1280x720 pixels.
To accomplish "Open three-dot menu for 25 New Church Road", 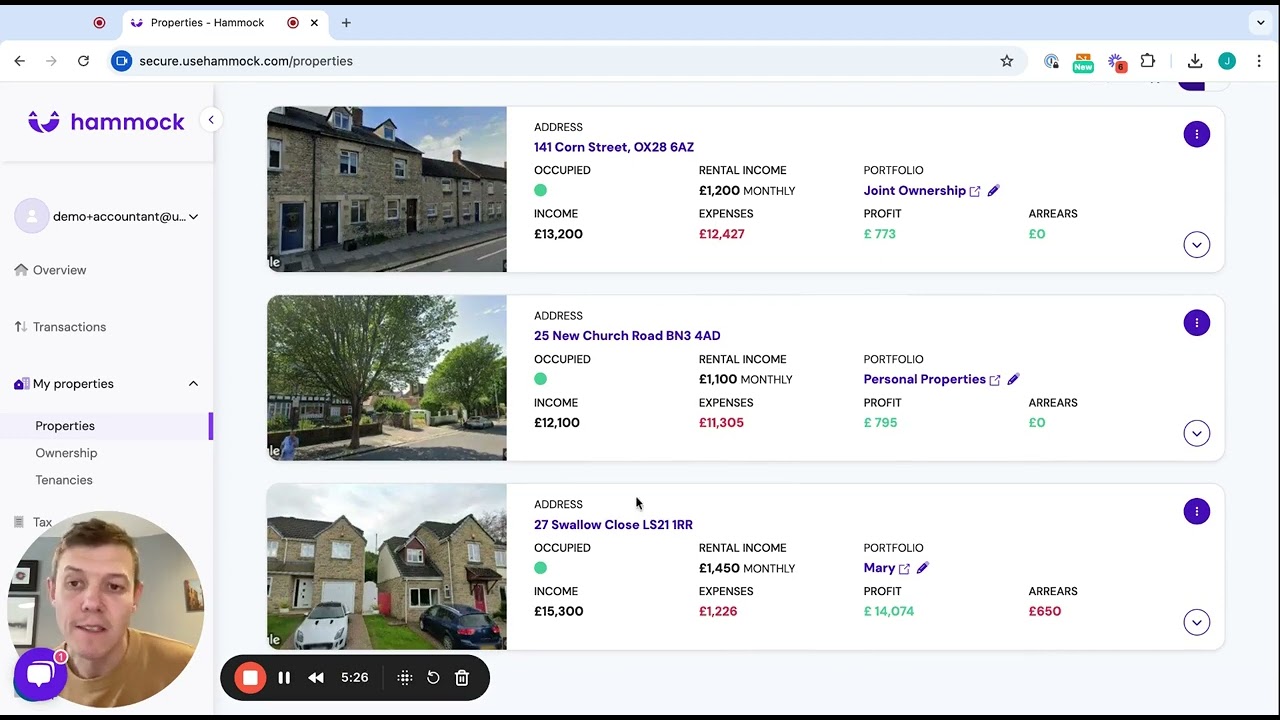I will 1197,323.
